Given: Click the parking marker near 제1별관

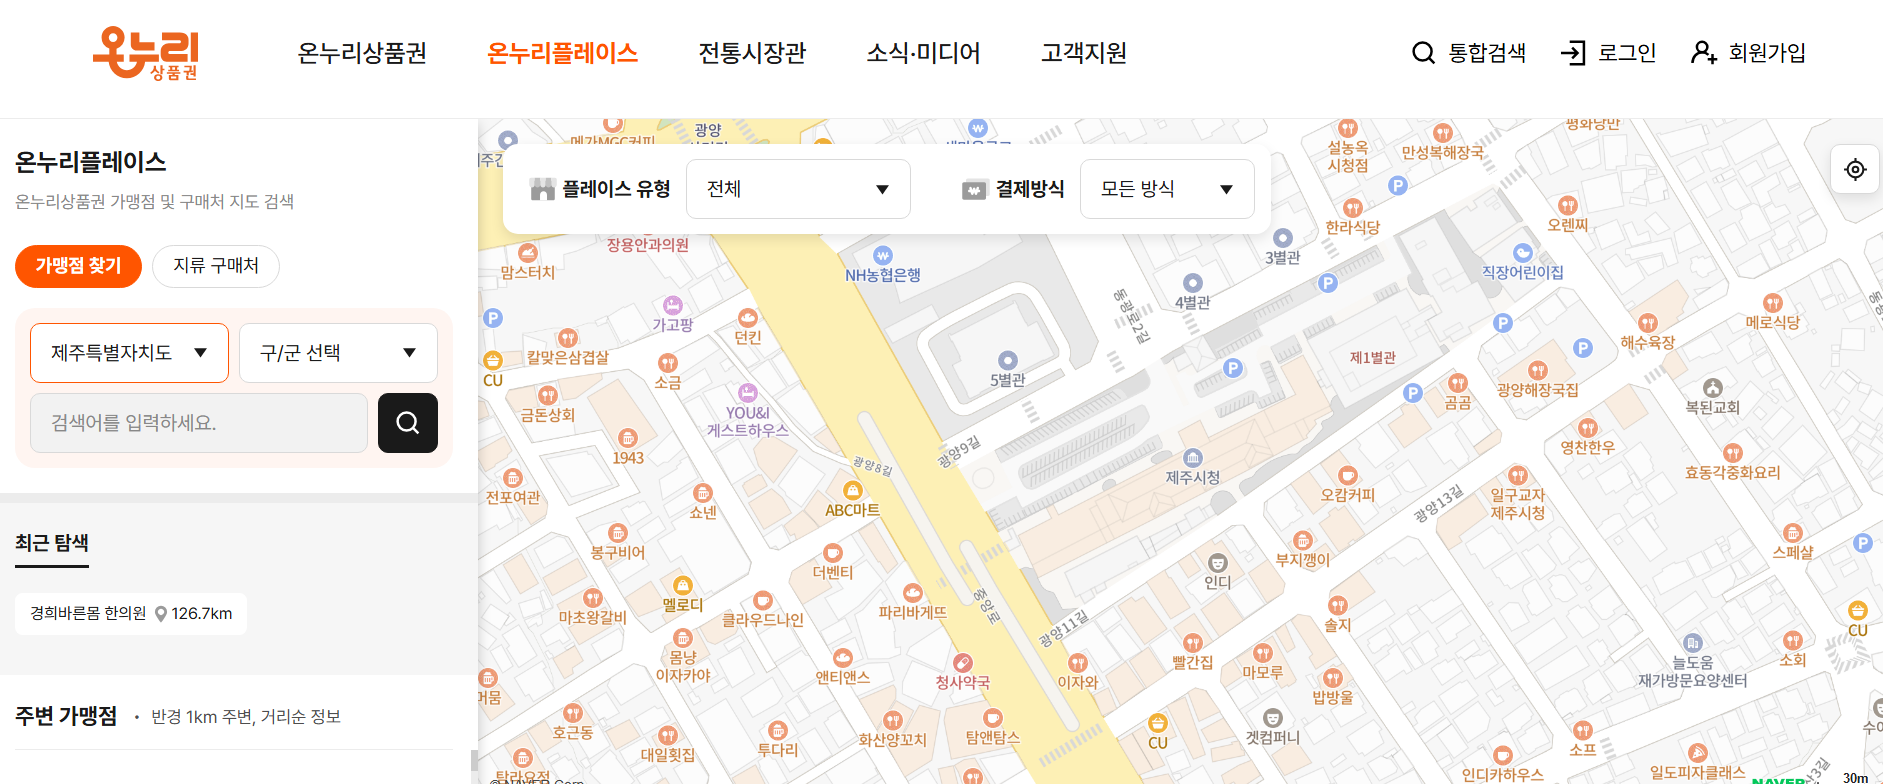Looking at the screenshot, I should click(1413, 393).
